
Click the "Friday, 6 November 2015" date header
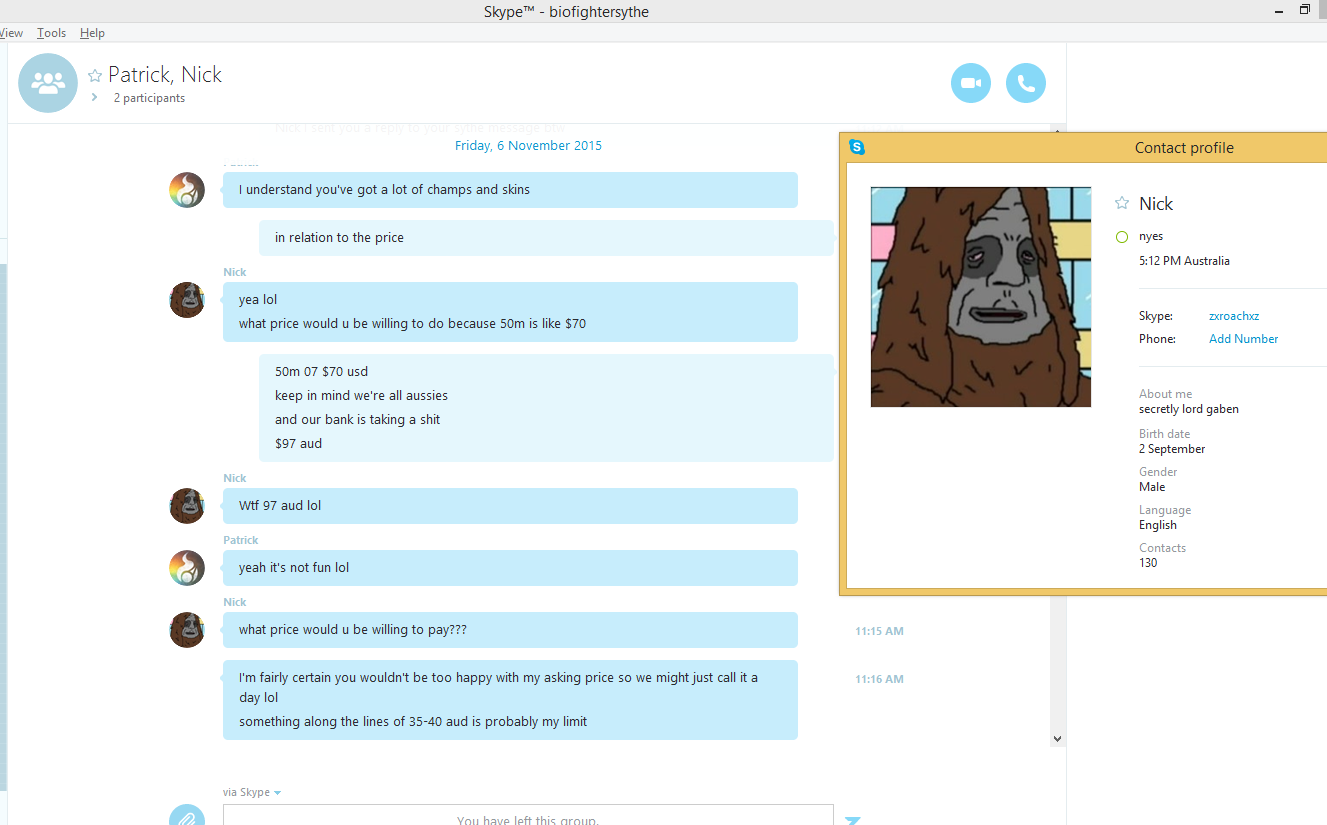click(x=528, y=146)
